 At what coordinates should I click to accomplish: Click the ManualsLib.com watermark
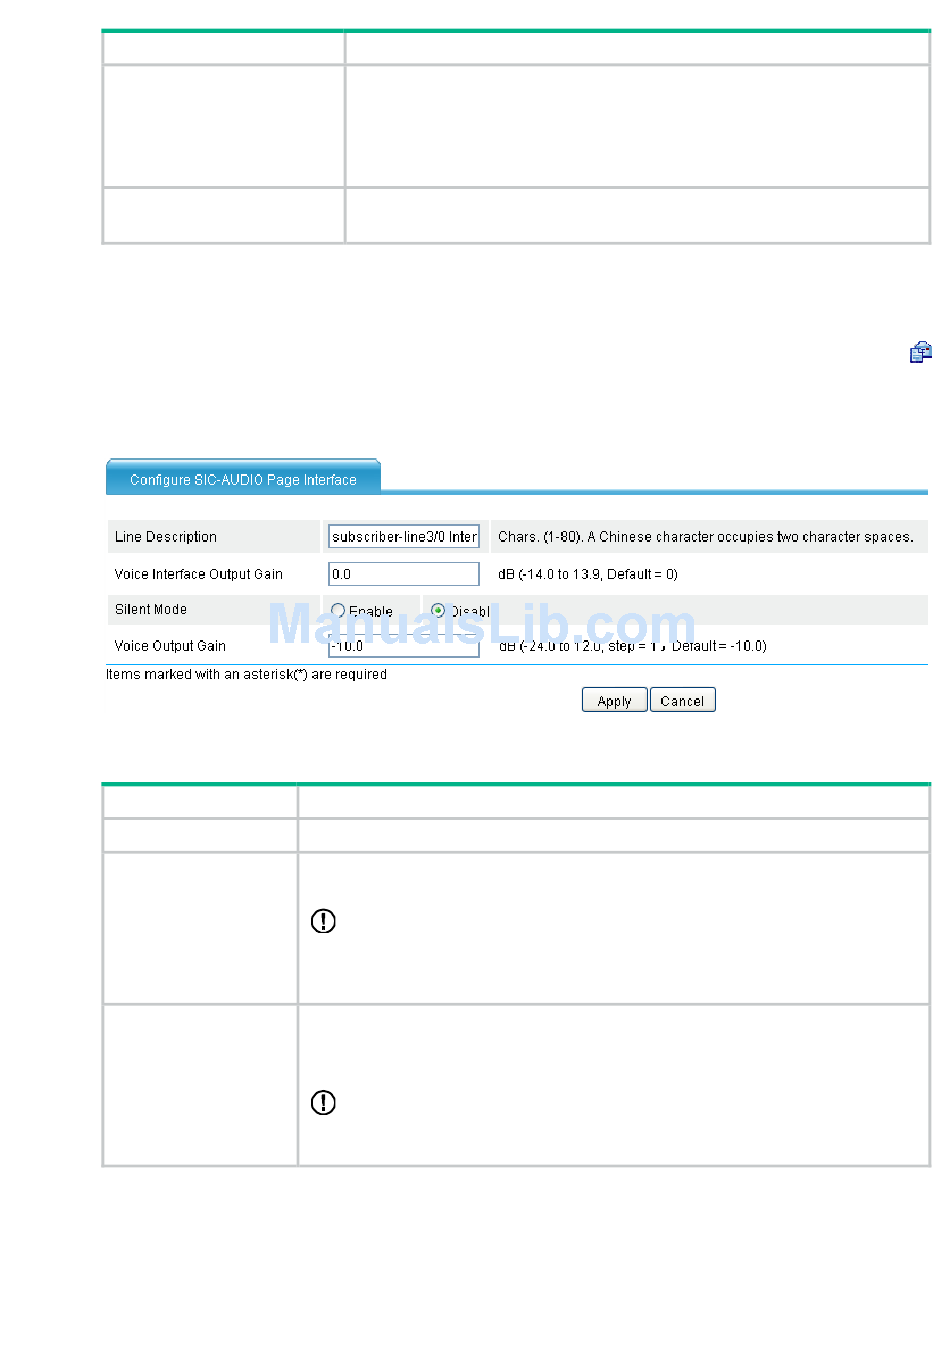click(481, 625)
